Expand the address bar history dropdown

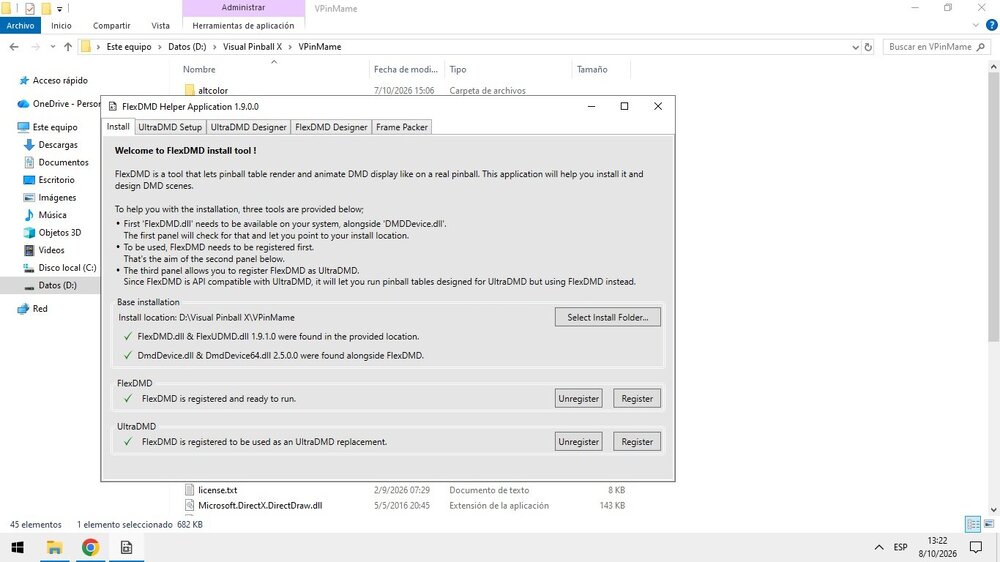[x=855, y=47]
